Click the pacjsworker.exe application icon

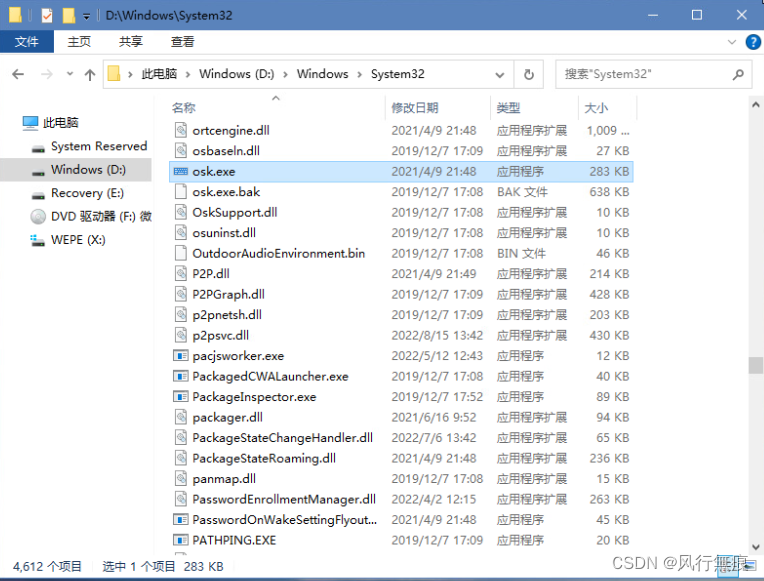(181, 356)
